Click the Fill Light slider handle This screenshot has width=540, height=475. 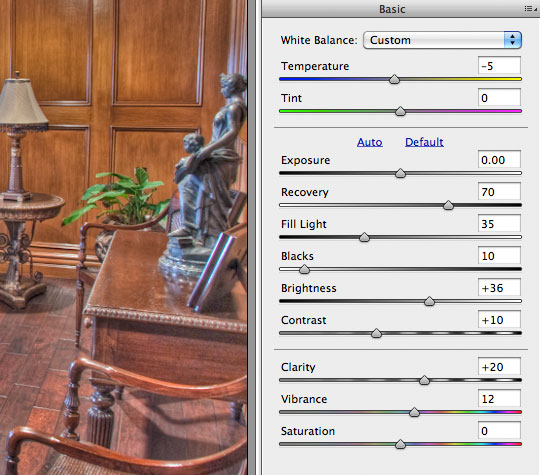(x=364, y=237)
